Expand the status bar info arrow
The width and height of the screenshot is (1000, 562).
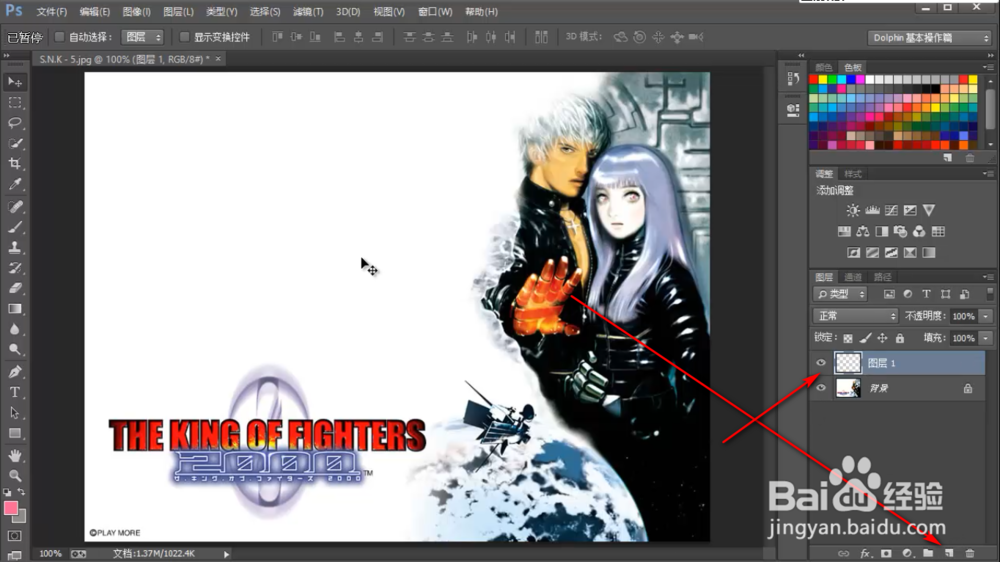(x=226, y=554)
